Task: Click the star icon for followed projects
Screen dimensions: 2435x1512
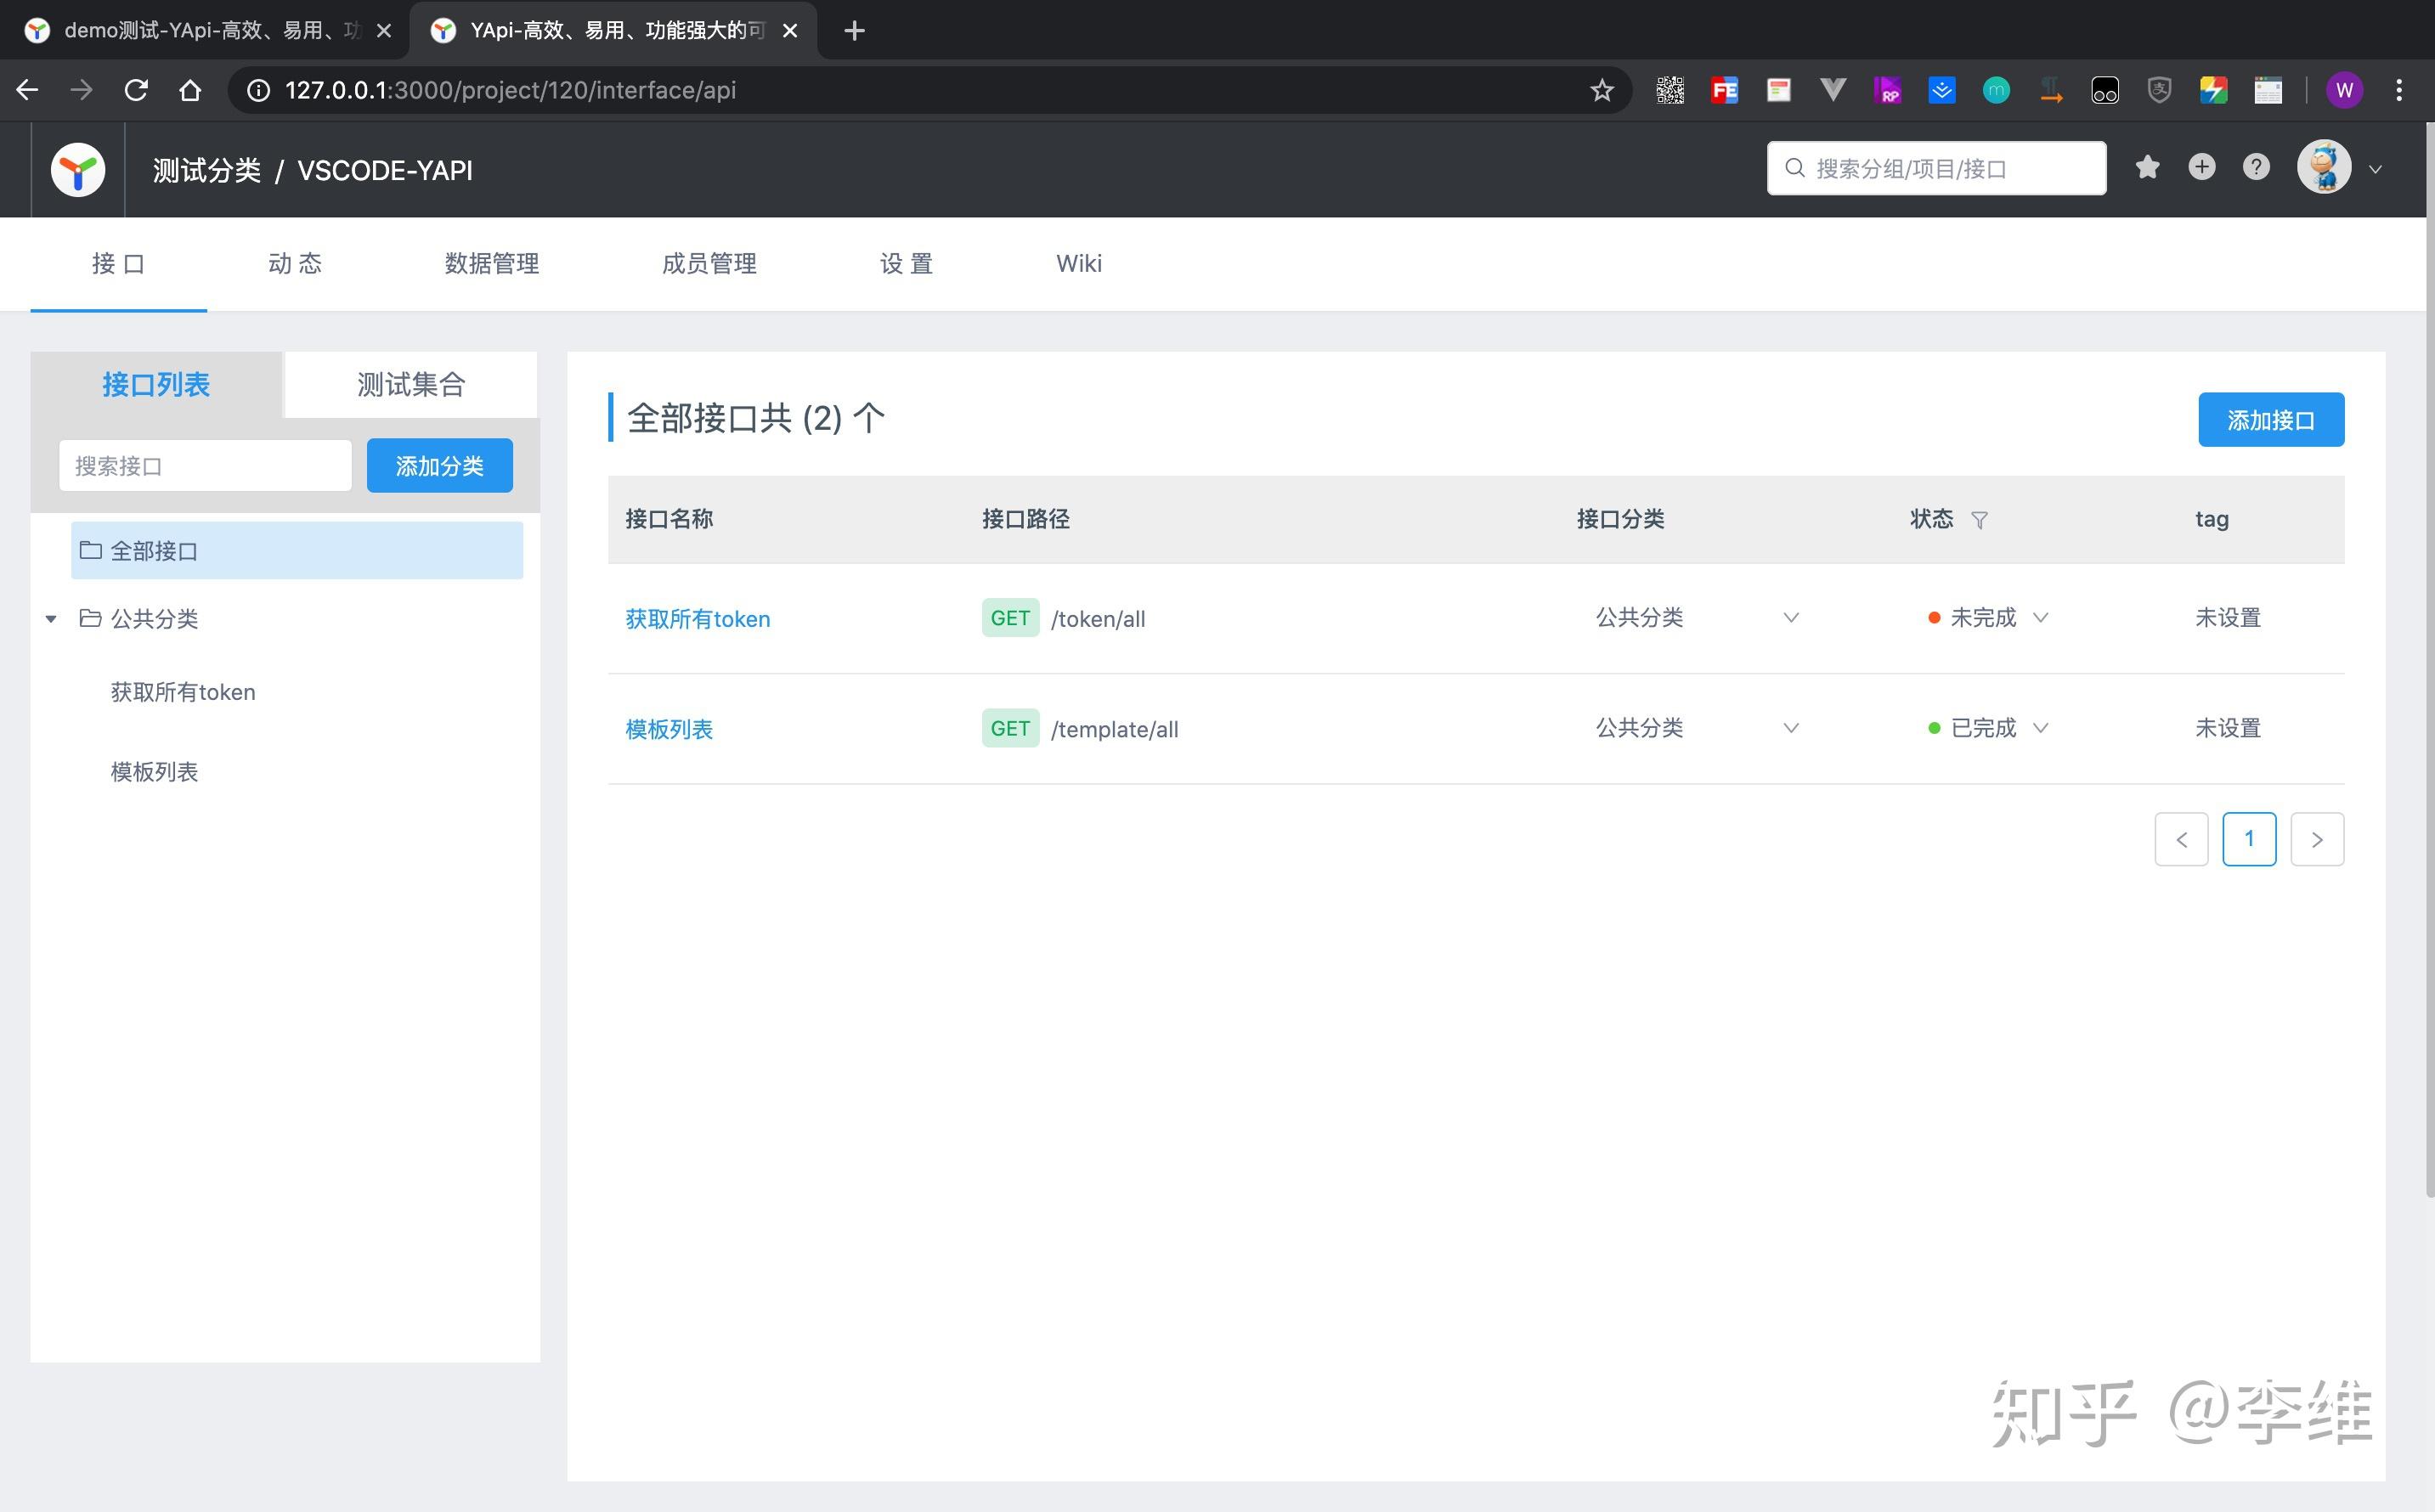Action: click(2147, 167)
